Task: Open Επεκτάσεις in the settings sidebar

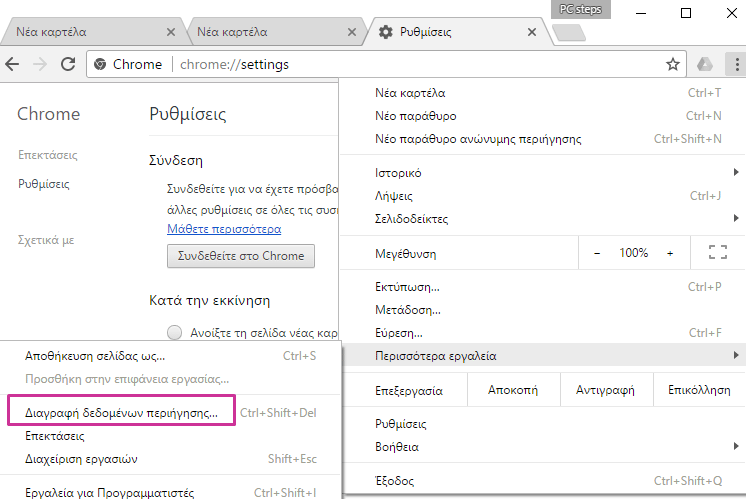Action: pos(48,155)
